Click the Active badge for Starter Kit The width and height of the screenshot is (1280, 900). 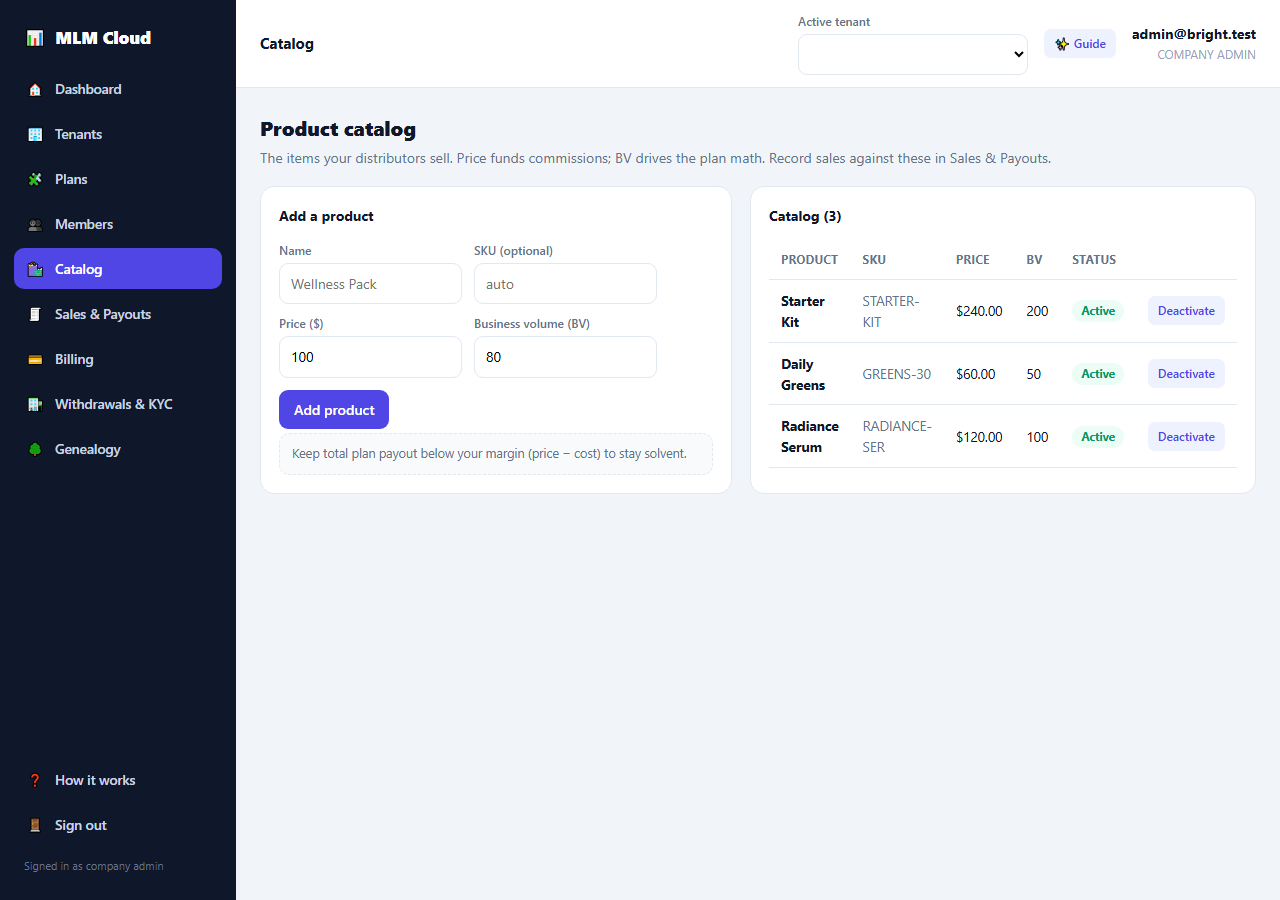point(1098,311)
